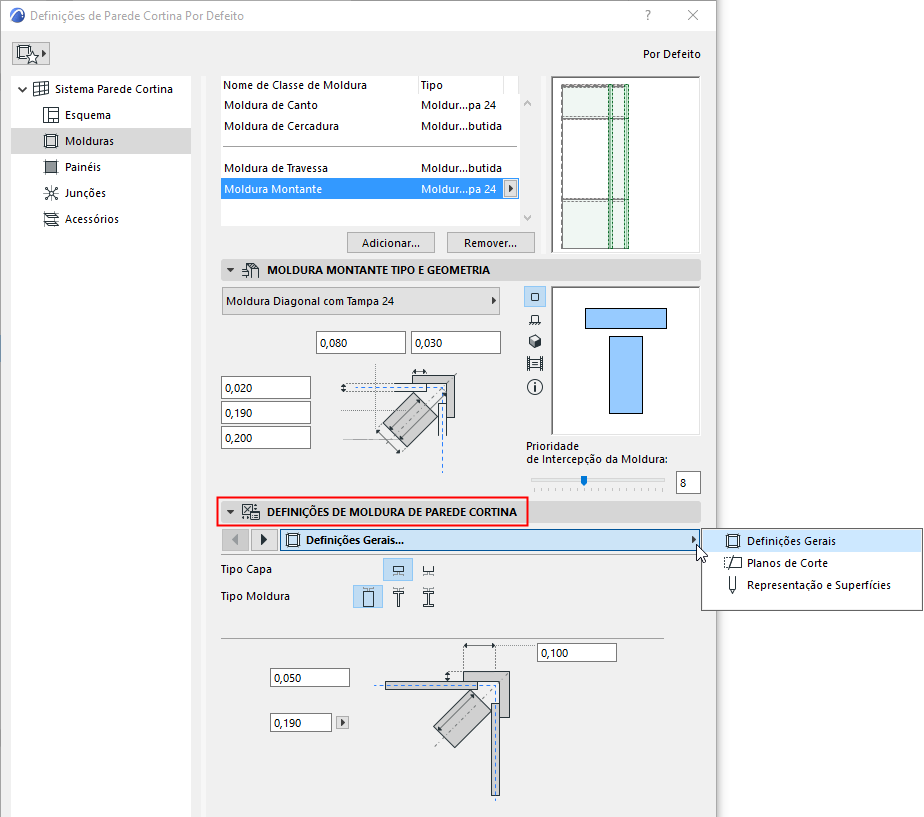Select the Preview cube icon for 3D view
Viewport: 924px width, 817px height.
(x=535, y=341)
